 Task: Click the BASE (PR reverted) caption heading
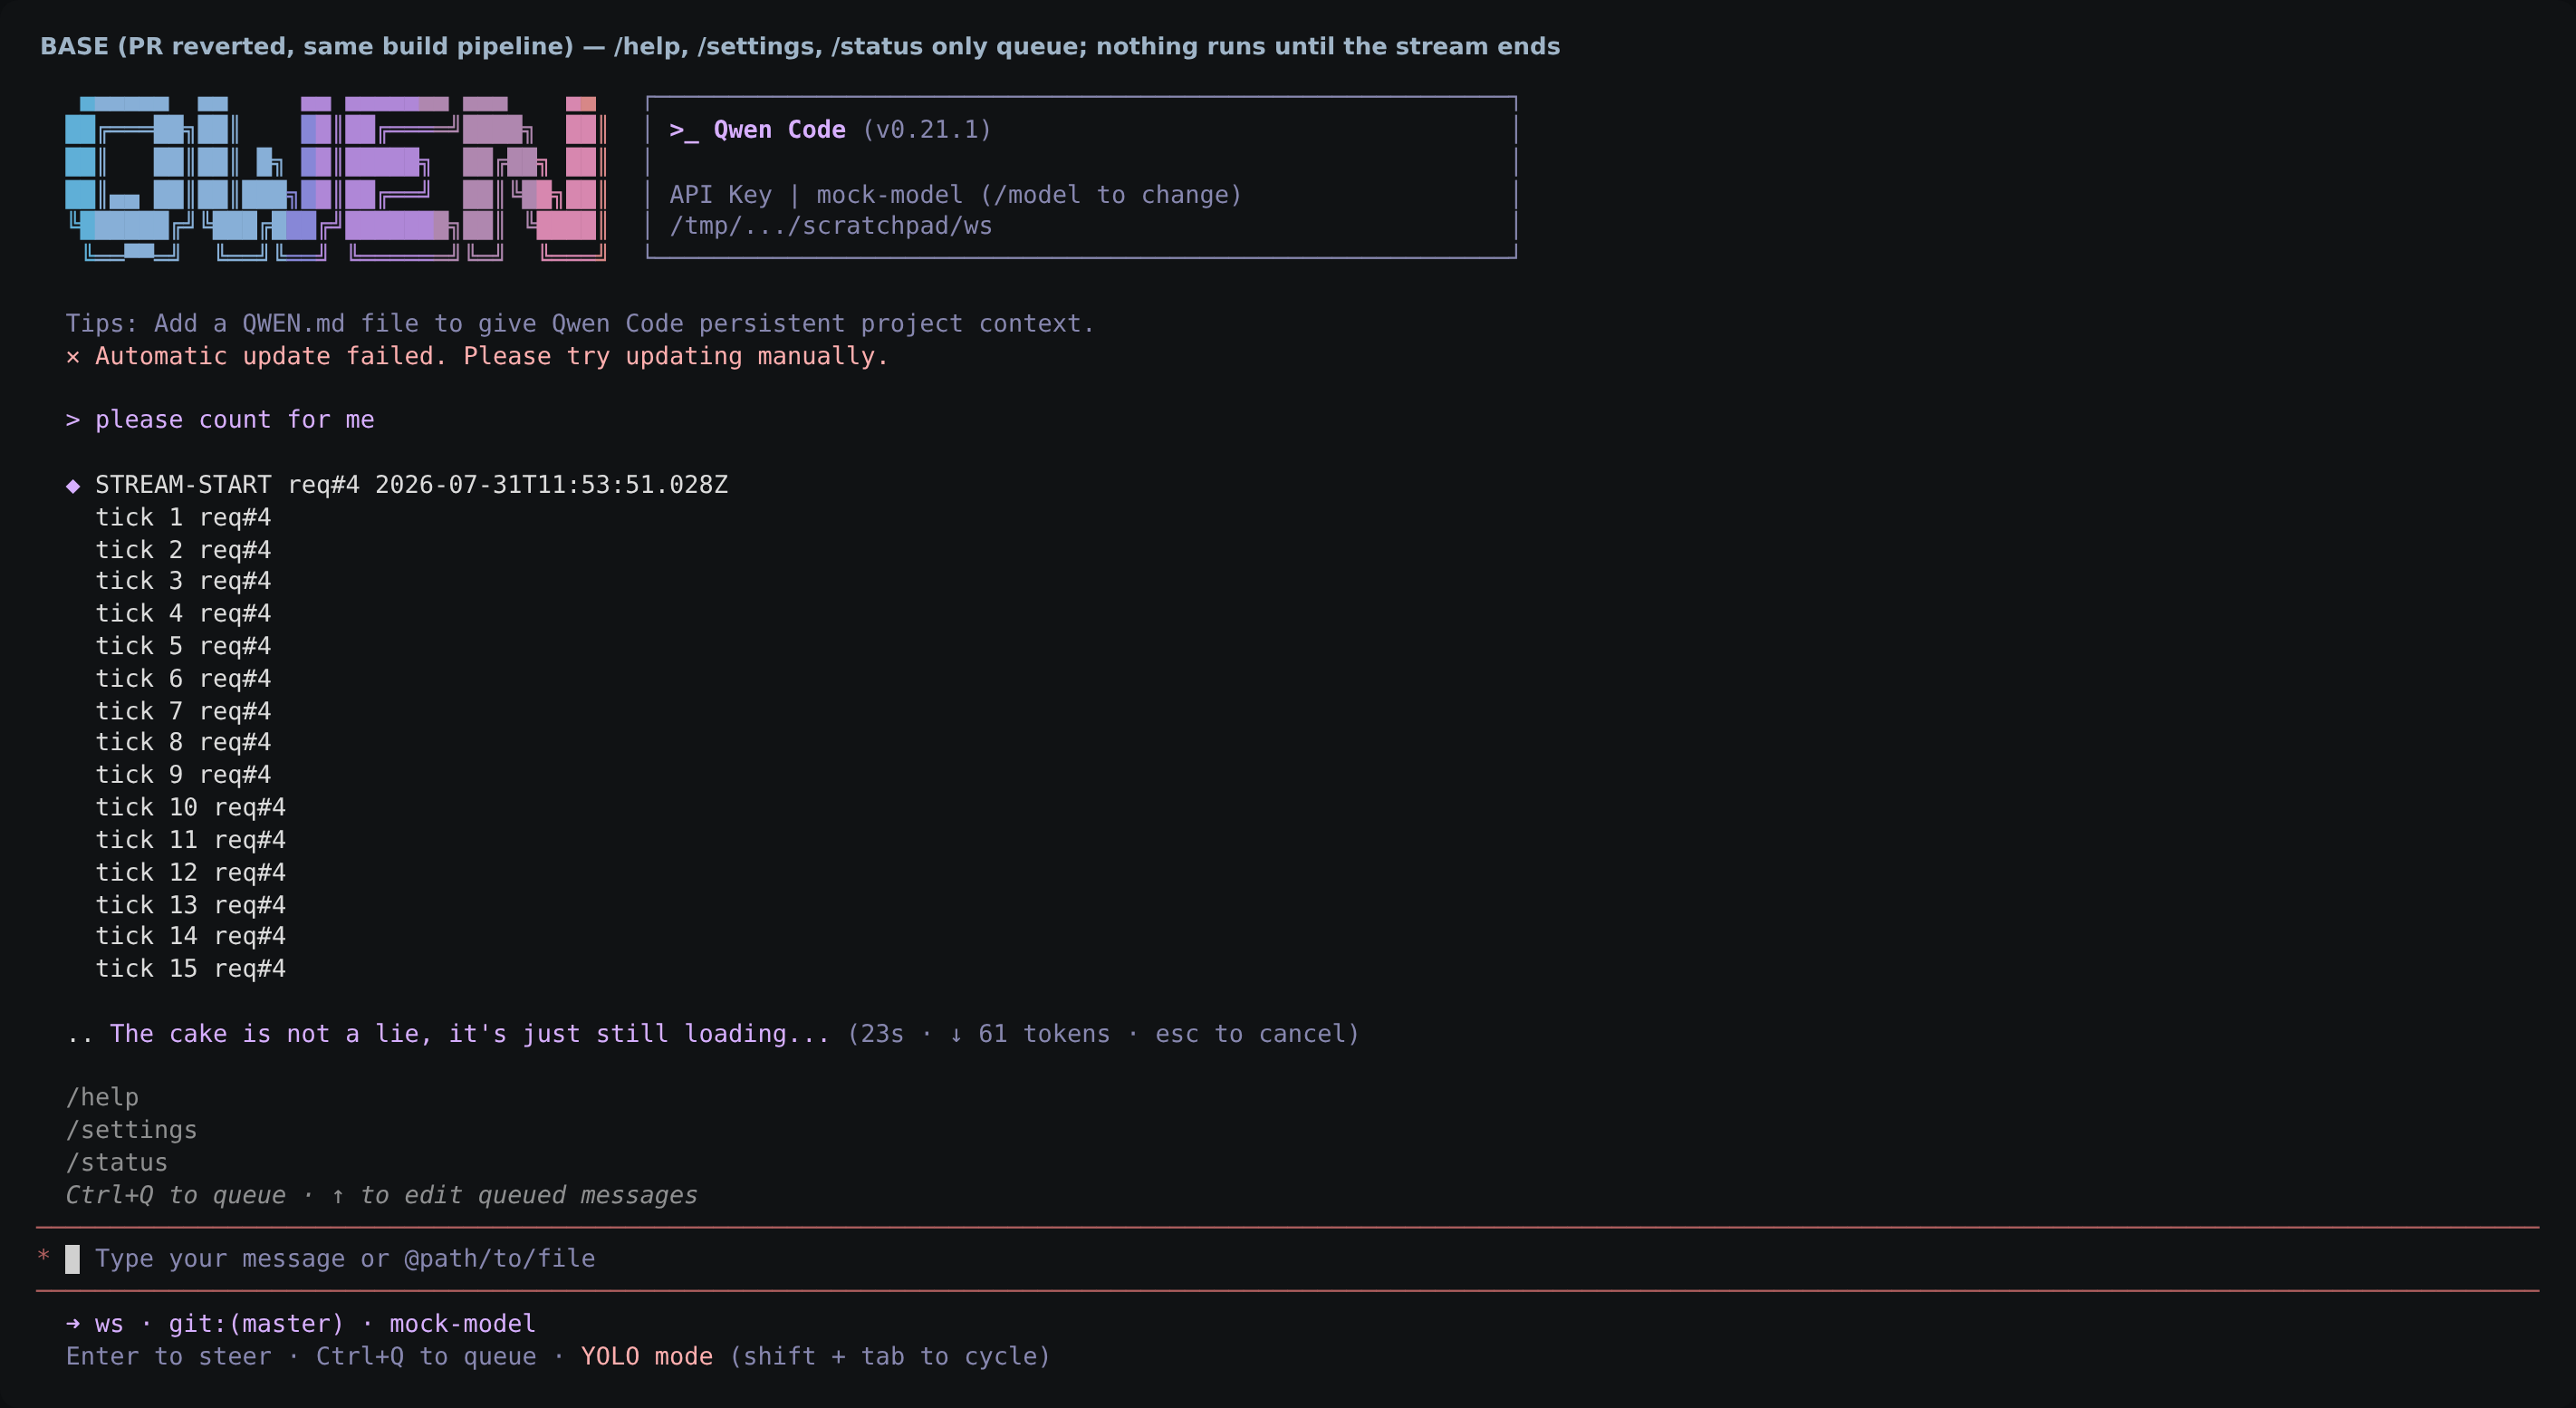(x=800, y=47)
